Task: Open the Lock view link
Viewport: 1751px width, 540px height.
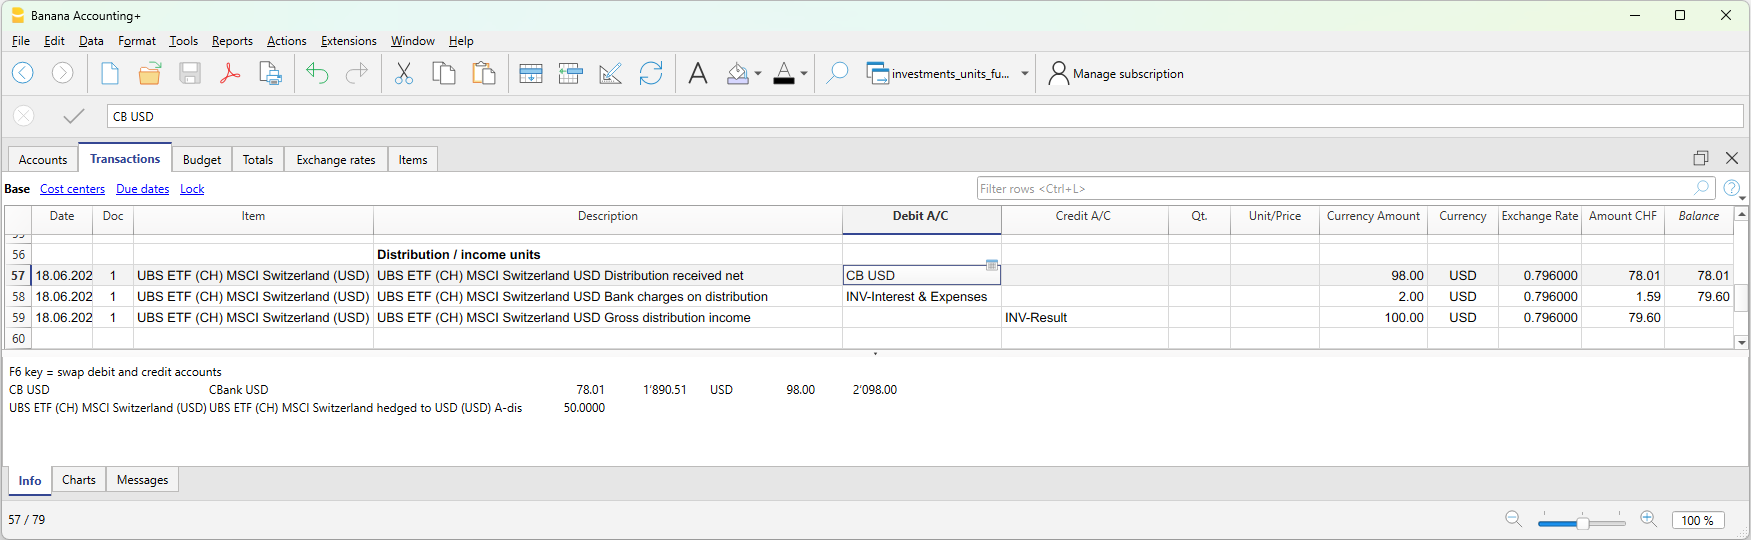Action: [192, 189]
